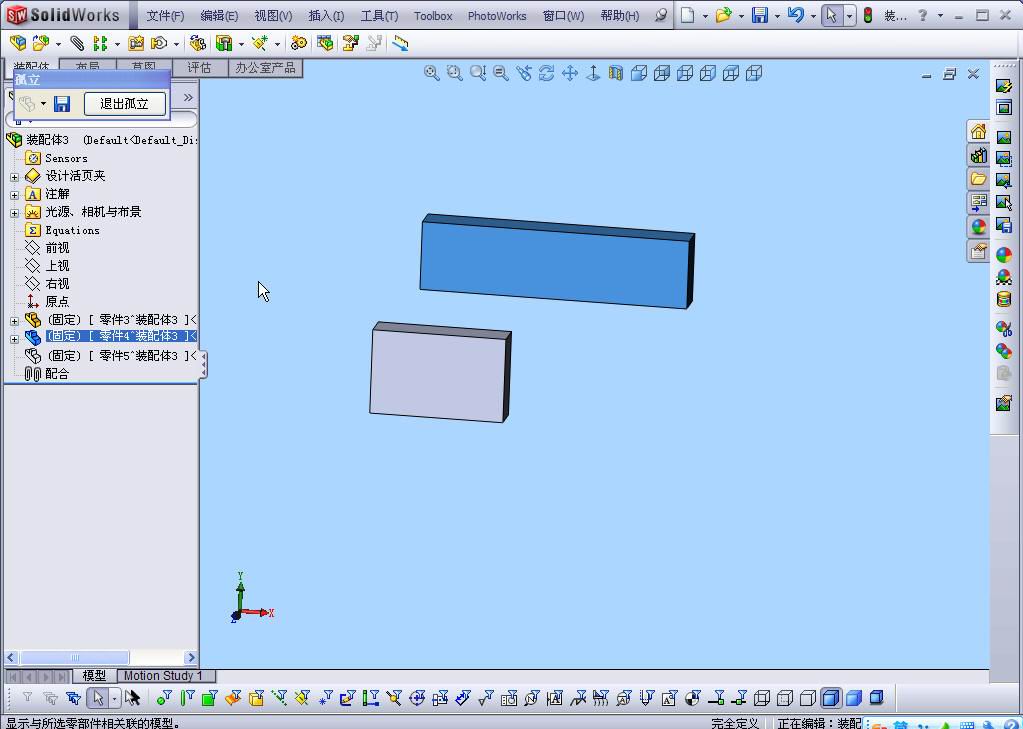Image resolution: width=1023 pixels, height=729 pixels.
Task: Toggle the rebuild traffic light icon
Action: click(x=868, y=15)
